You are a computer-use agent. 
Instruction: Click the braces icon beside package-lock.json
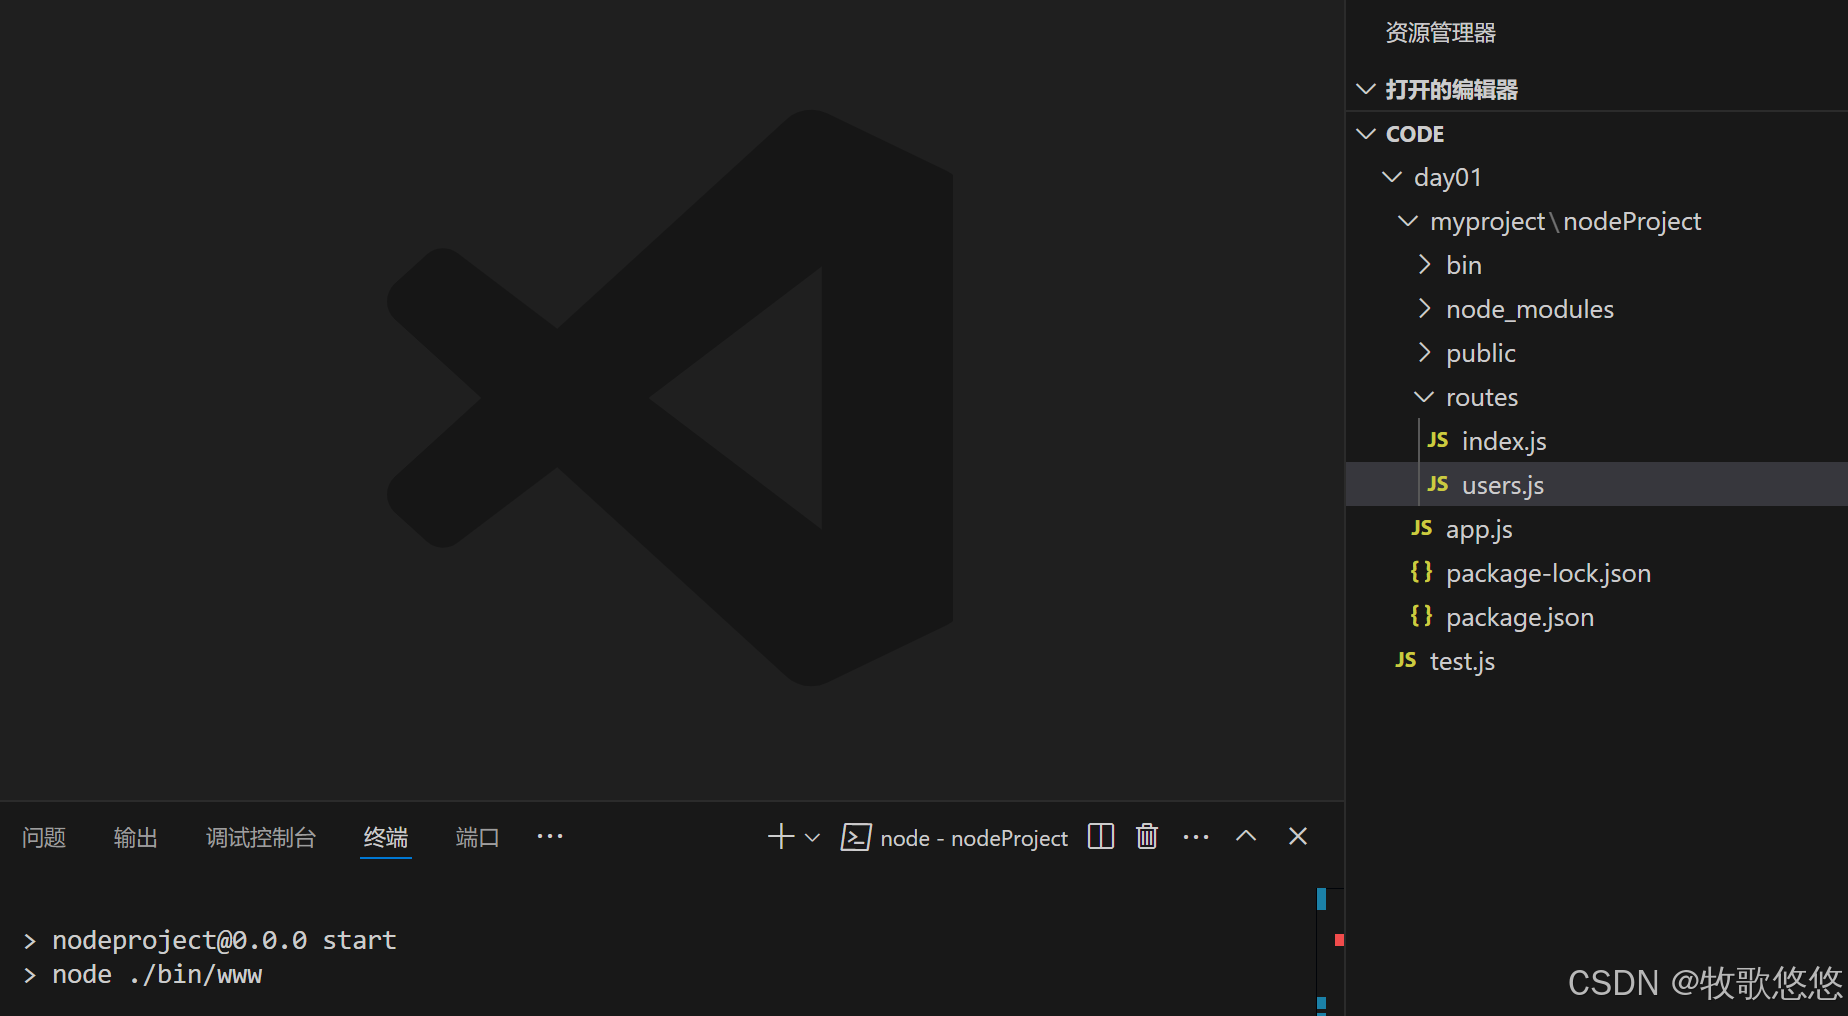tap(1421, 572)
